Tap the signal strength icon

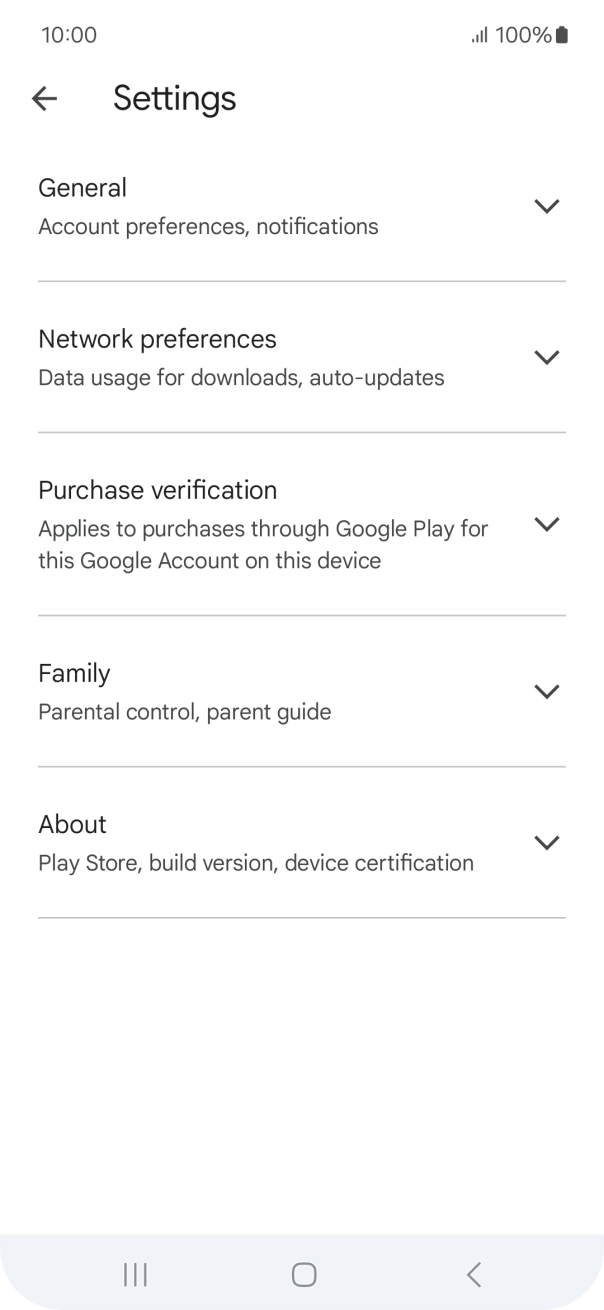tap(480, 35)
